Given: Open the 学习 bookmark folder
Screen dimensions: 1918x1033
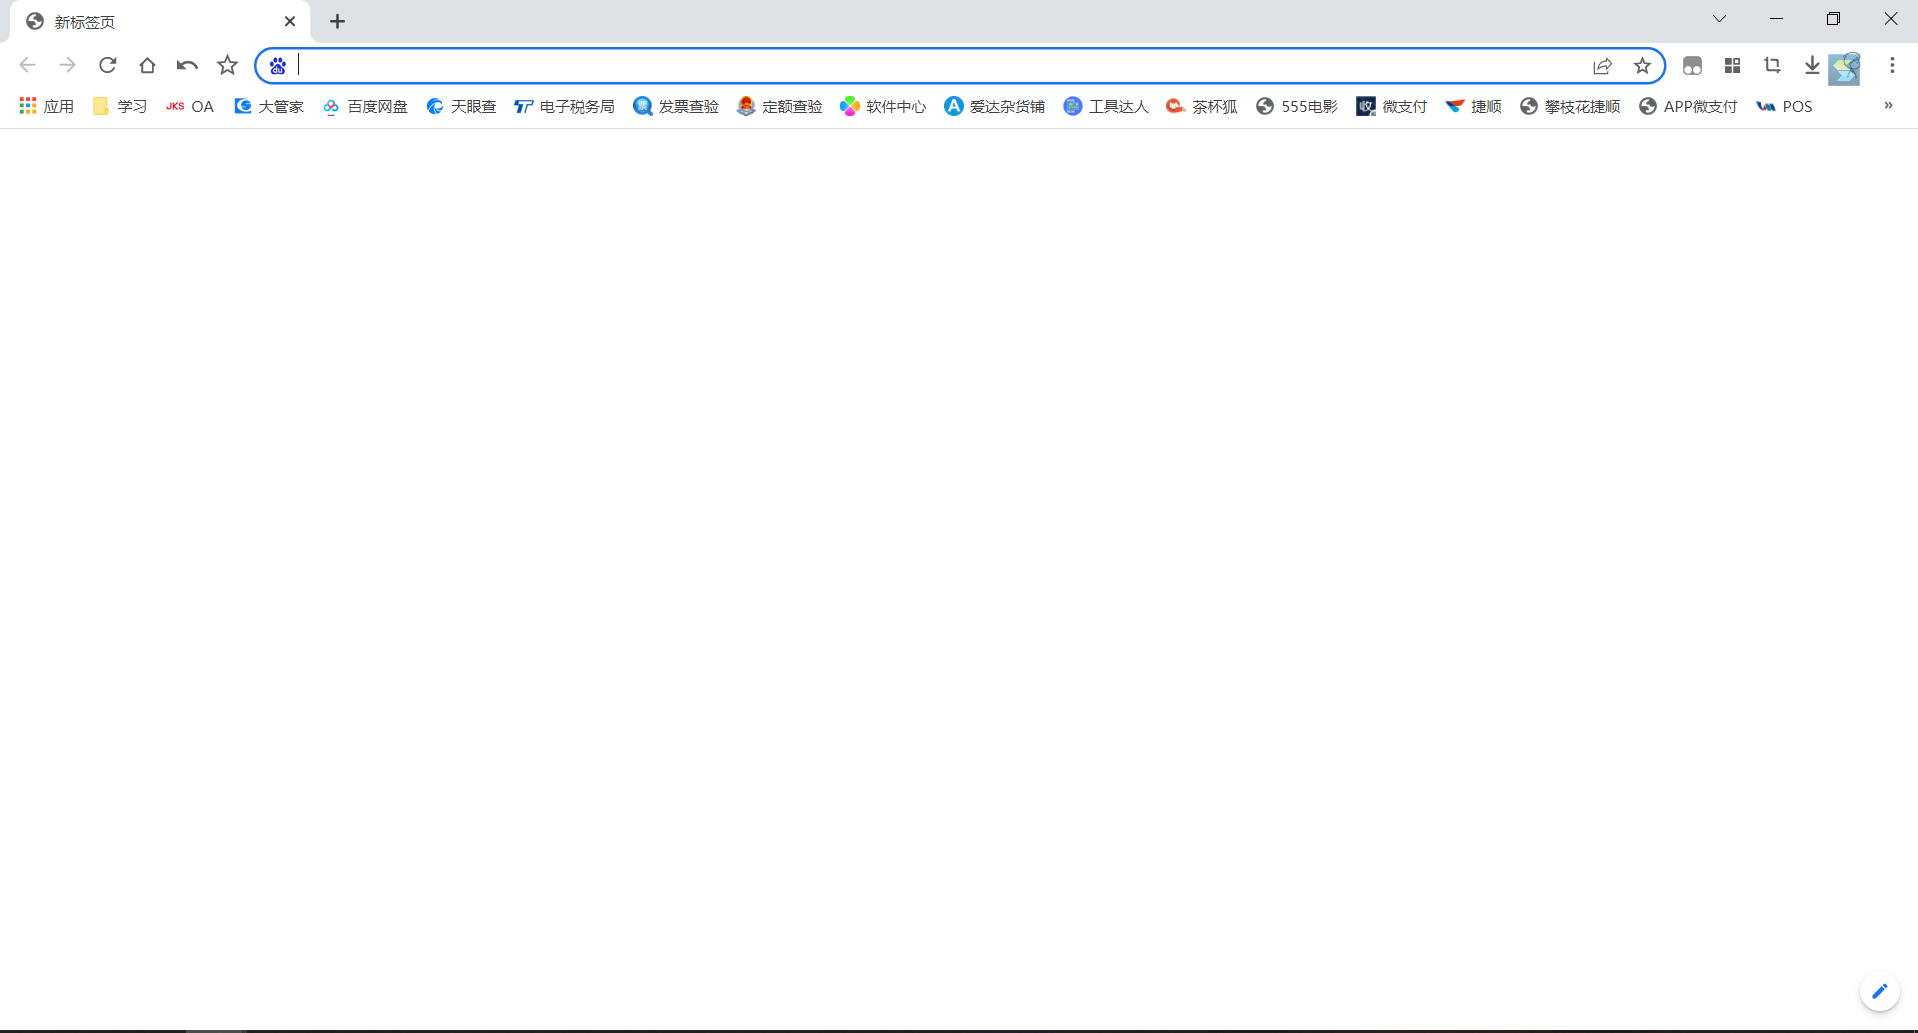Looking at the screenshot, I should (x=120, y=106).
